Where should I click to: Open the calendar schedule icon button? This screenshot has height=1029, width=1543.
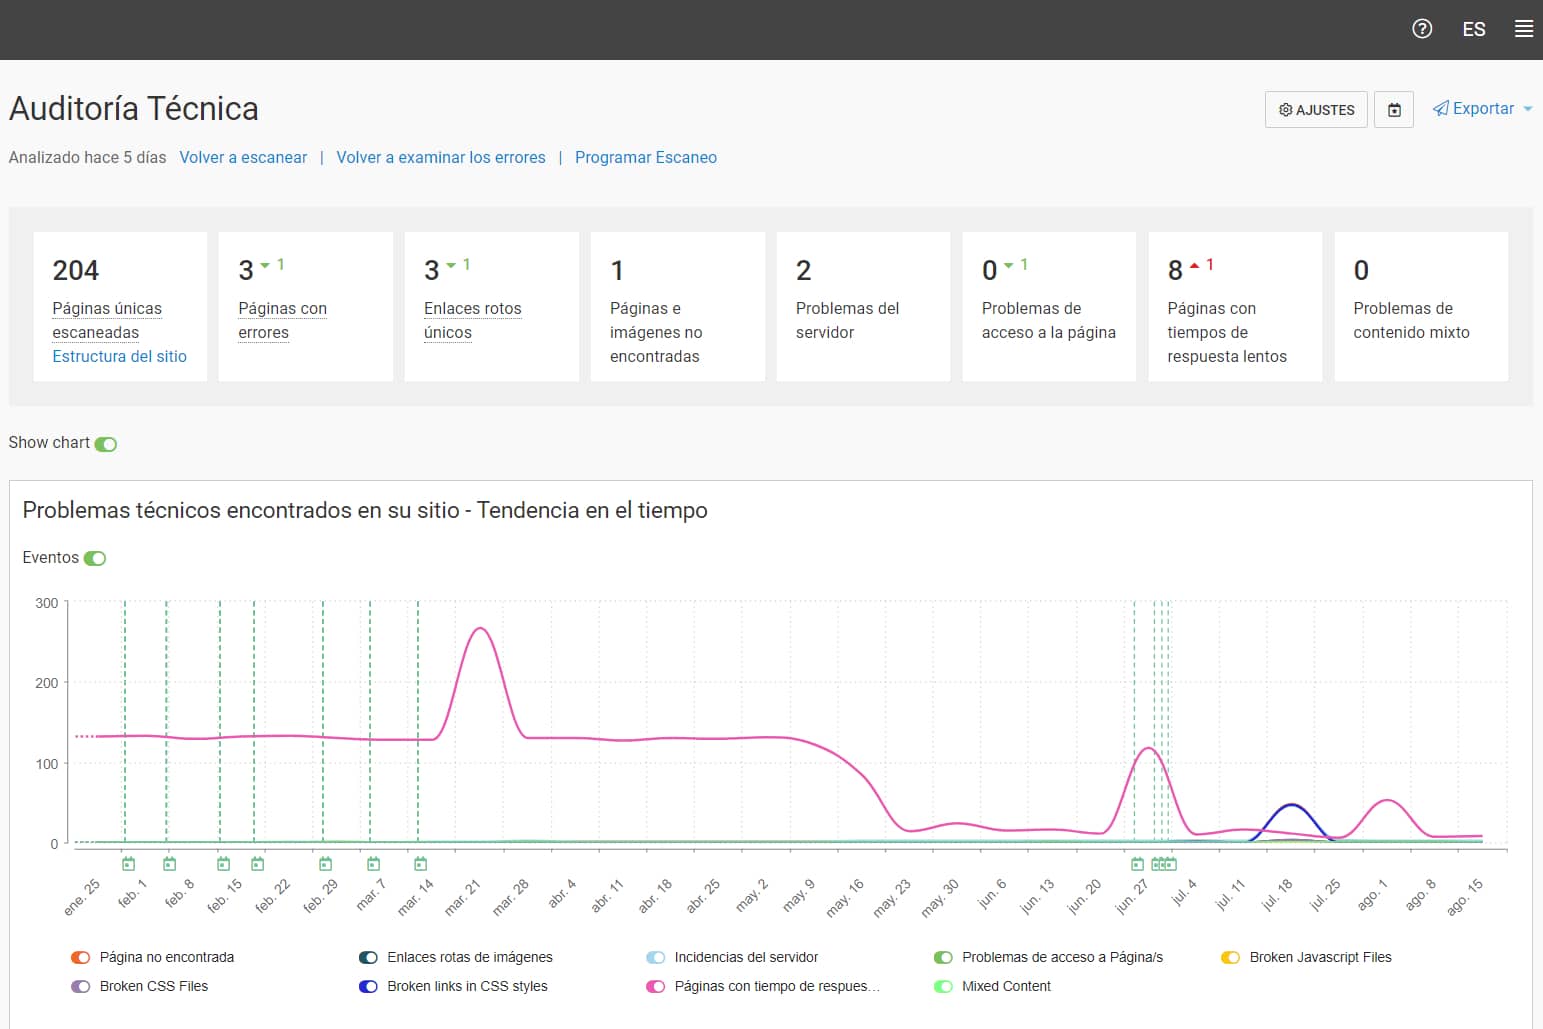(1394, 110)
